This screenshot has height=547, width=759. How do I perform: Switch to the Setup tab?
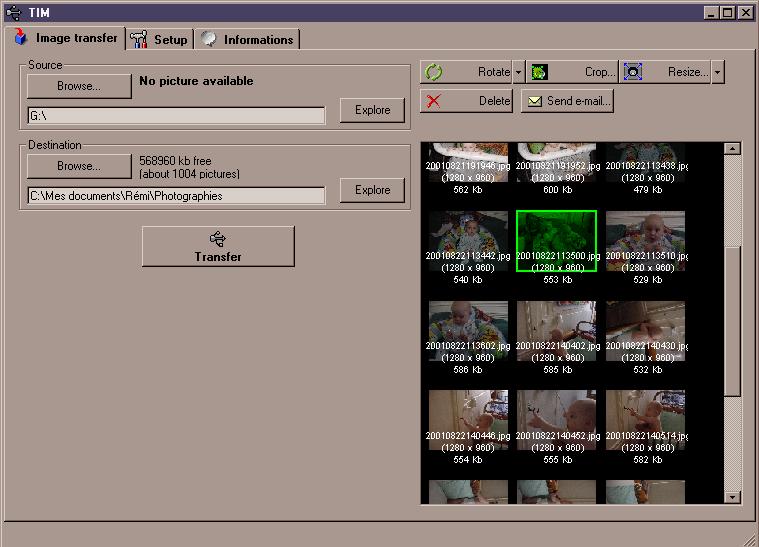[160, 39]
